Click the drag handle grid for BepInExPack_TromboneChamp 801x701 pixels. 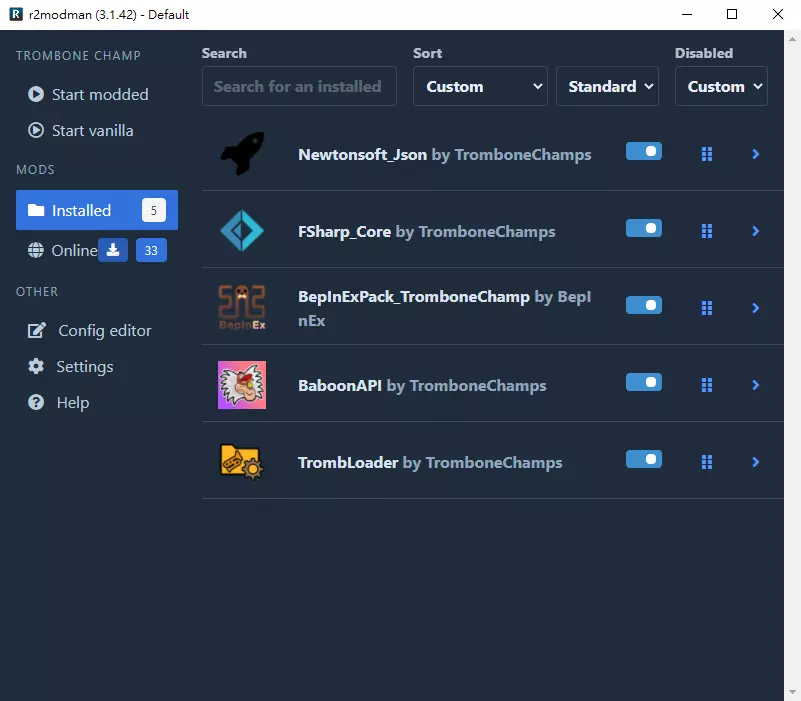coord(706,308)
